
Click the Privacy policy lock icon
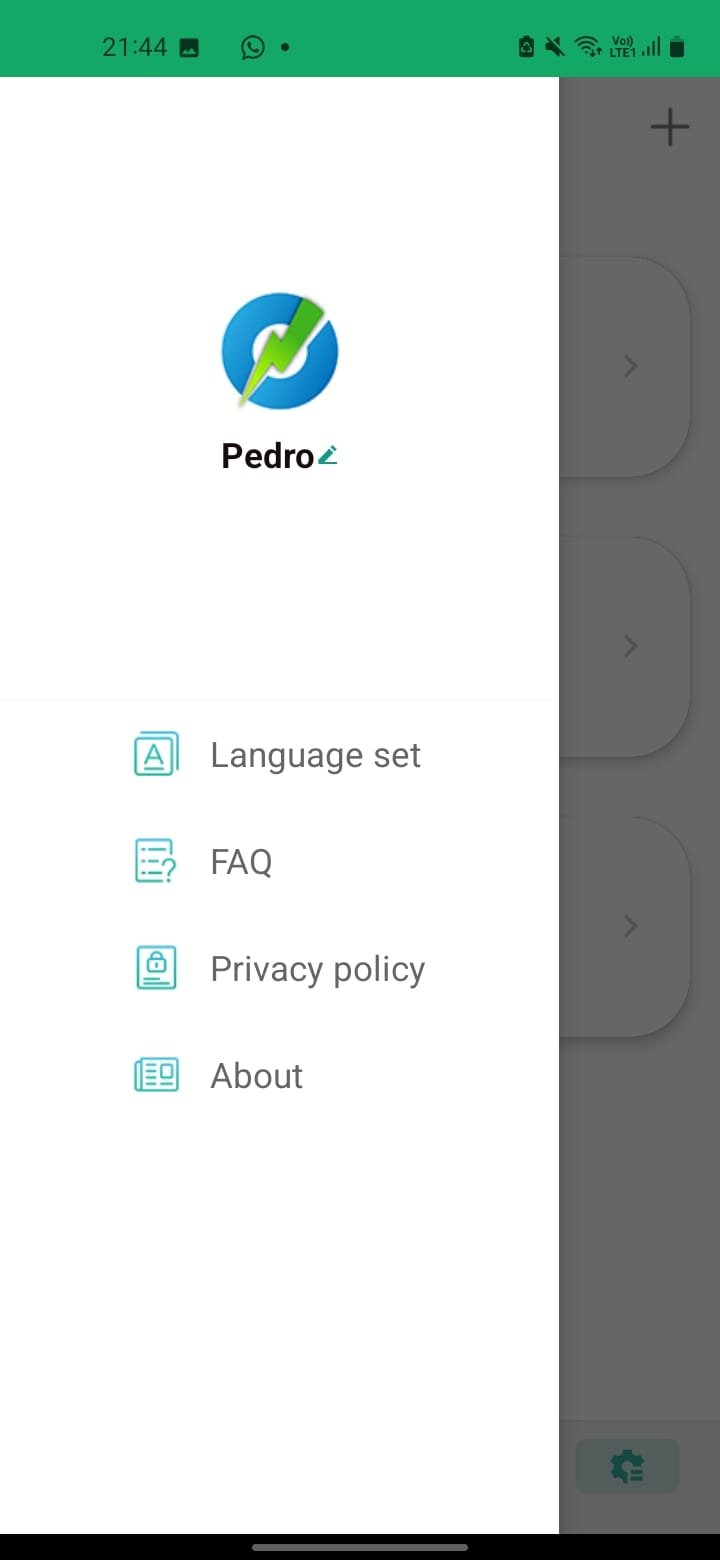pos(156,968)
